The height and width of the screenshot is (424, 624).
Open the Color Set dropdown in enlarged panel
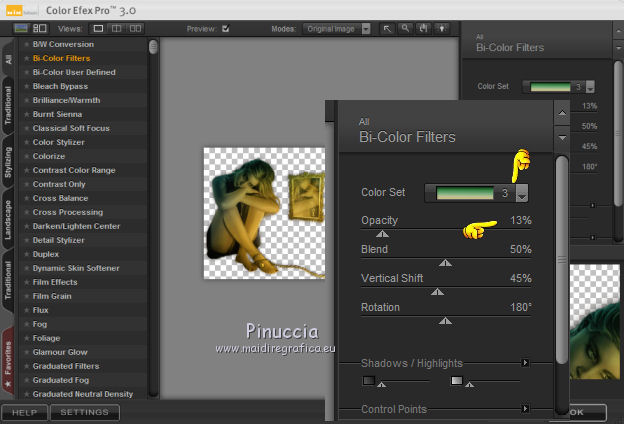pyautogui.click(x=522, y=193)
